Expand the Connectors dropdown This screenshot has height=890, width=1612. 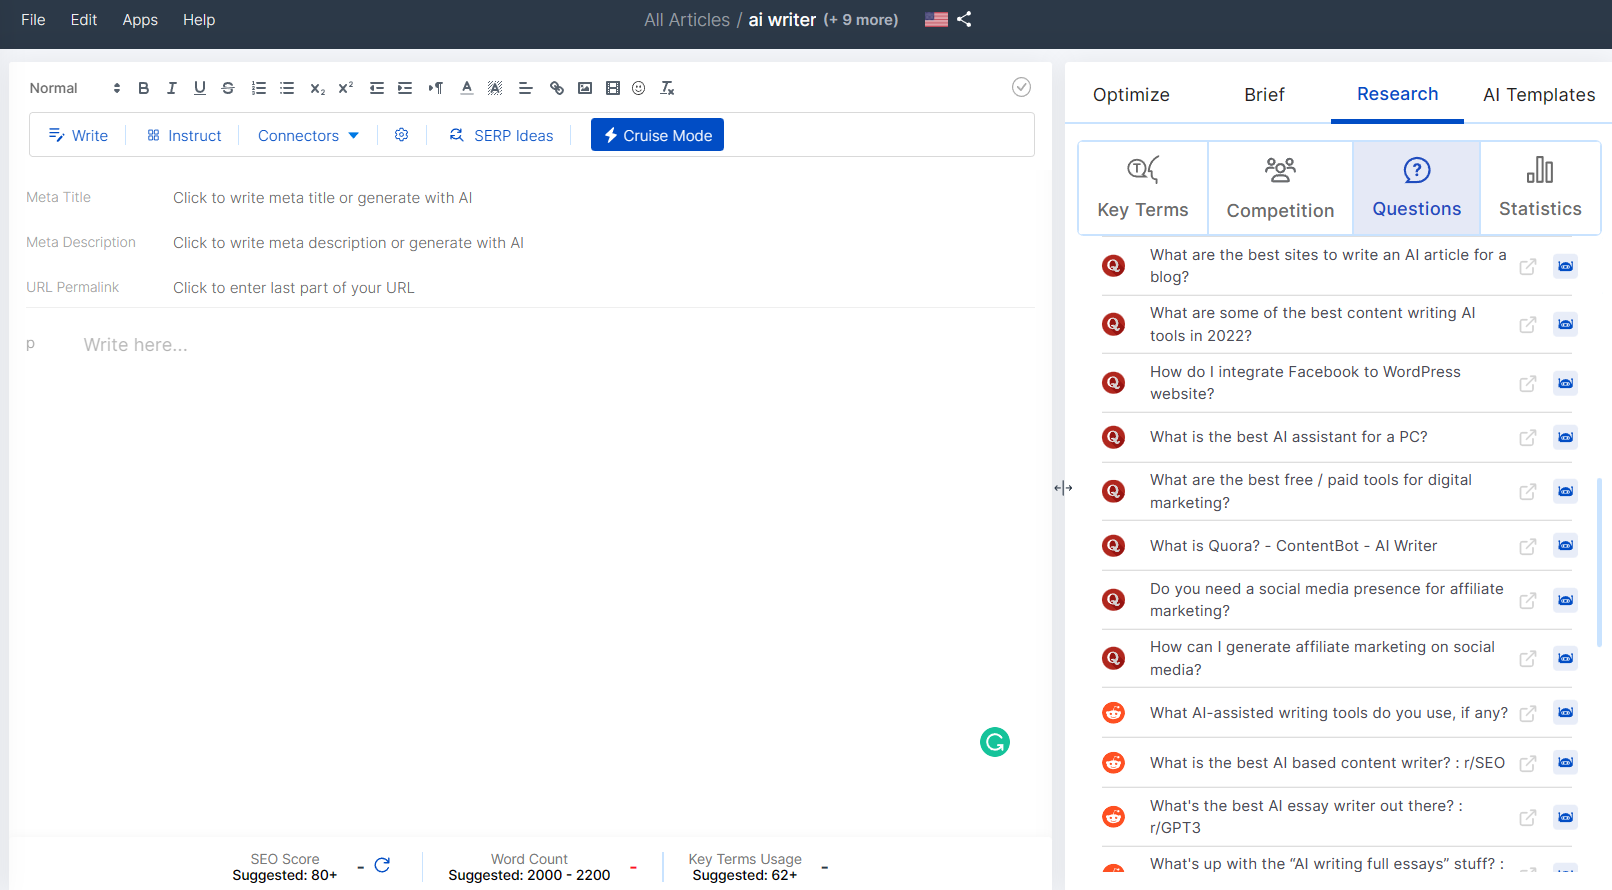point(308,135)
